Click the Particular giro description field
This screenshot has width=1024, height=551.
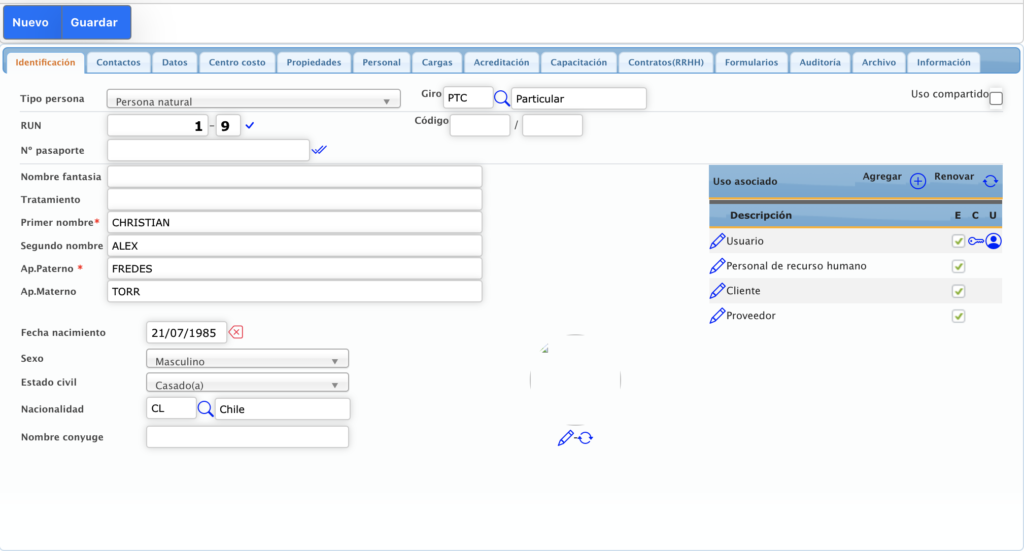[579, 98]
